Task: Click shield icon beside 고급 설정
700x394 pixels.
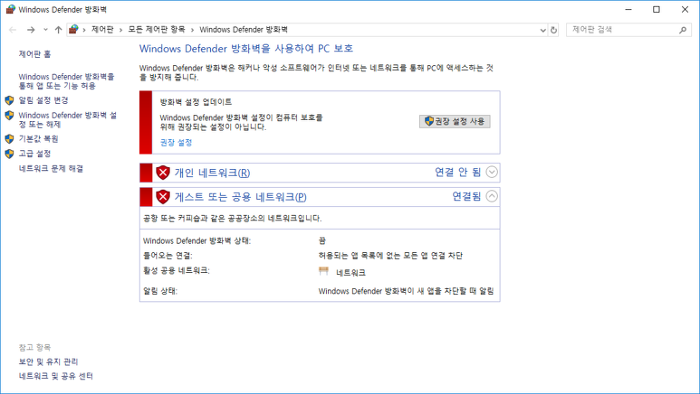Action: click(9, 153)
